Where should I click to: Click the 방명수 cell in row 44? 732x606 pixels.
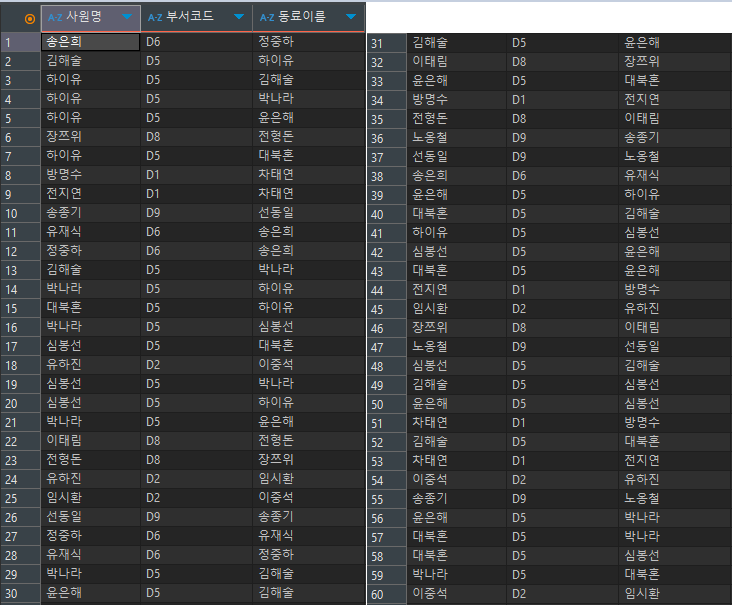click(x=676, y=290)
